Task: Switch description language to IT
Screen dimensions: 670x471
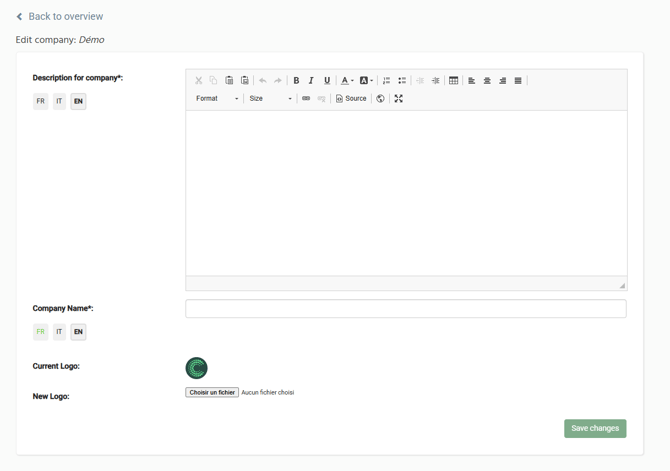Action: point(59,101)
